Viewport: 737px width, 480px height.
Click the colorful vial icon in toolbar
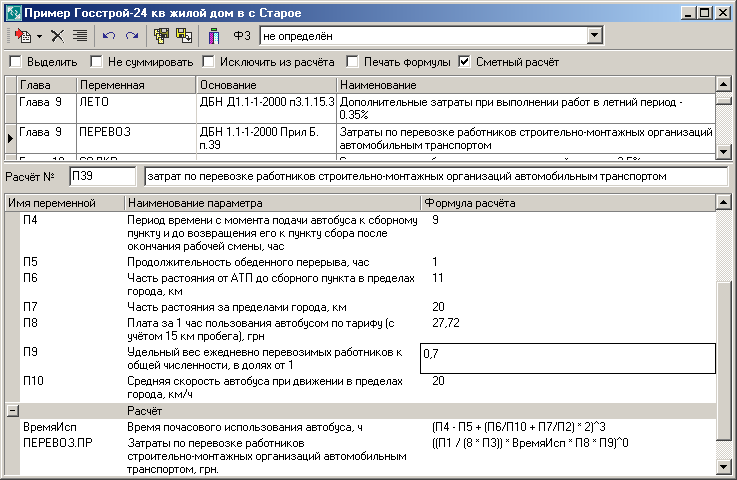(214, 36)
